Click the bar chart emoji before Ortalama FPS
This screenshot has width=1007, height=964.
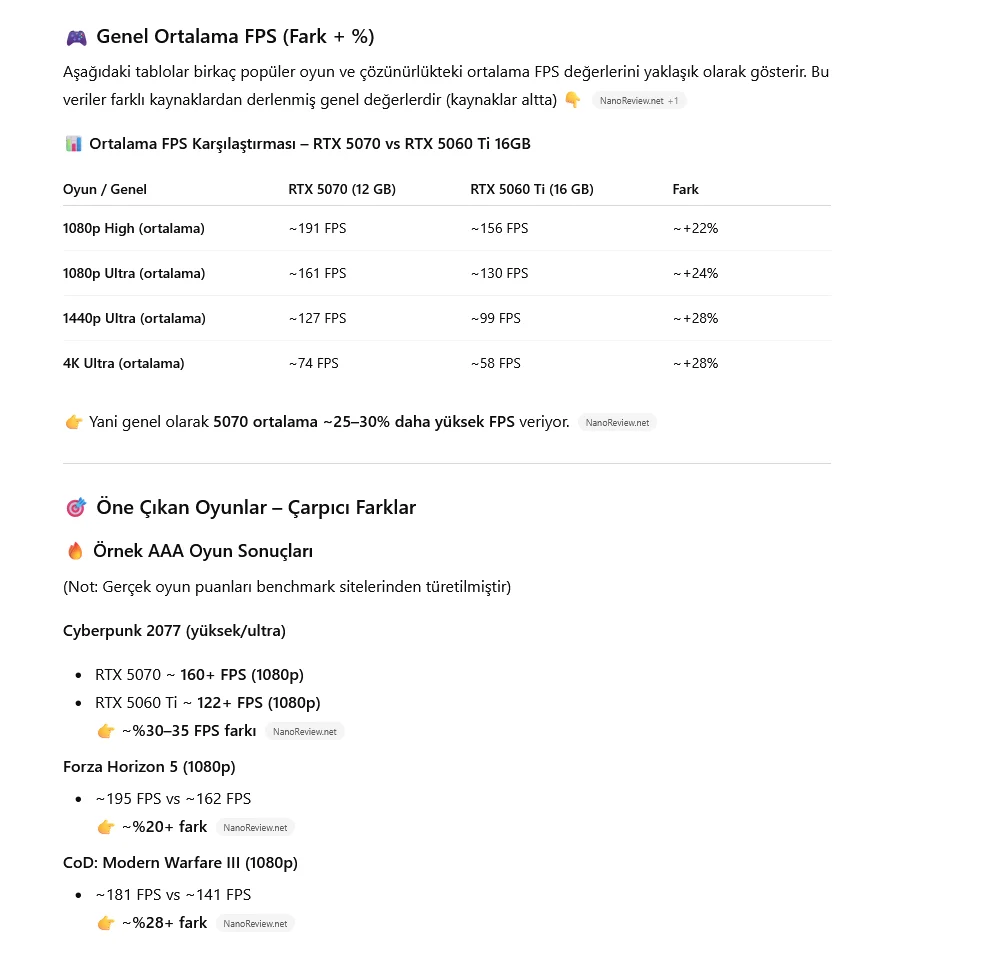pos(73,144)
